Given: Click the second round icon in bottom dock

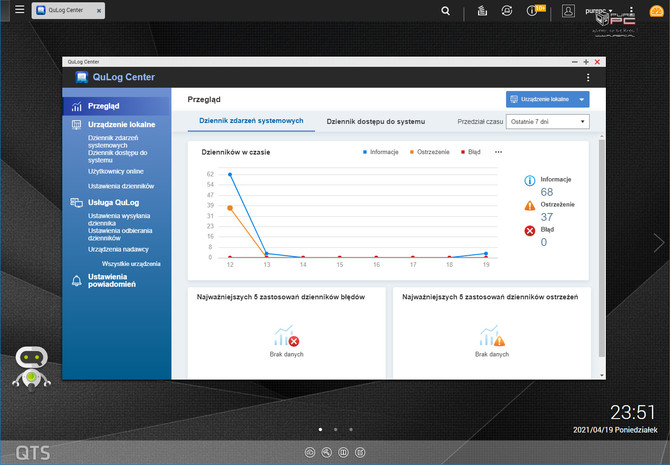Looking at the screenshot, I should coord(326,452).
